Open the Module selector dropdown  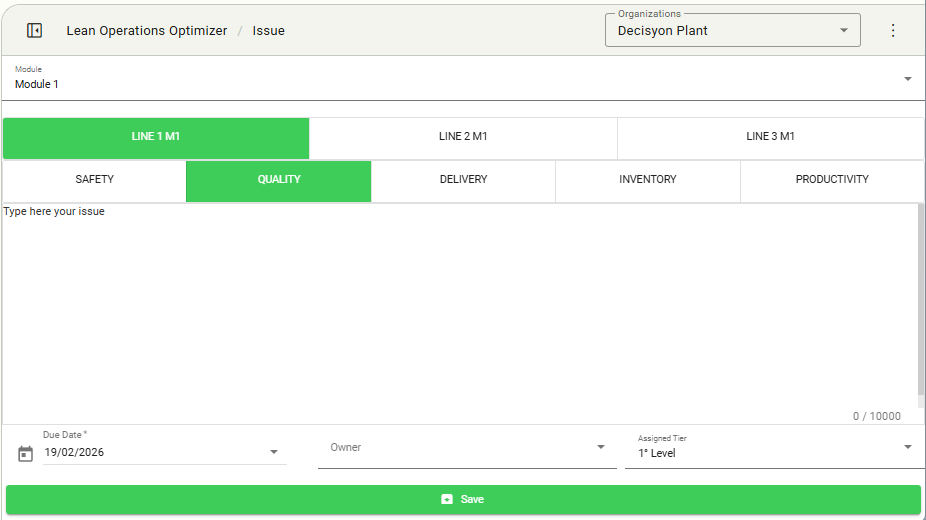(x=907, y=79)
